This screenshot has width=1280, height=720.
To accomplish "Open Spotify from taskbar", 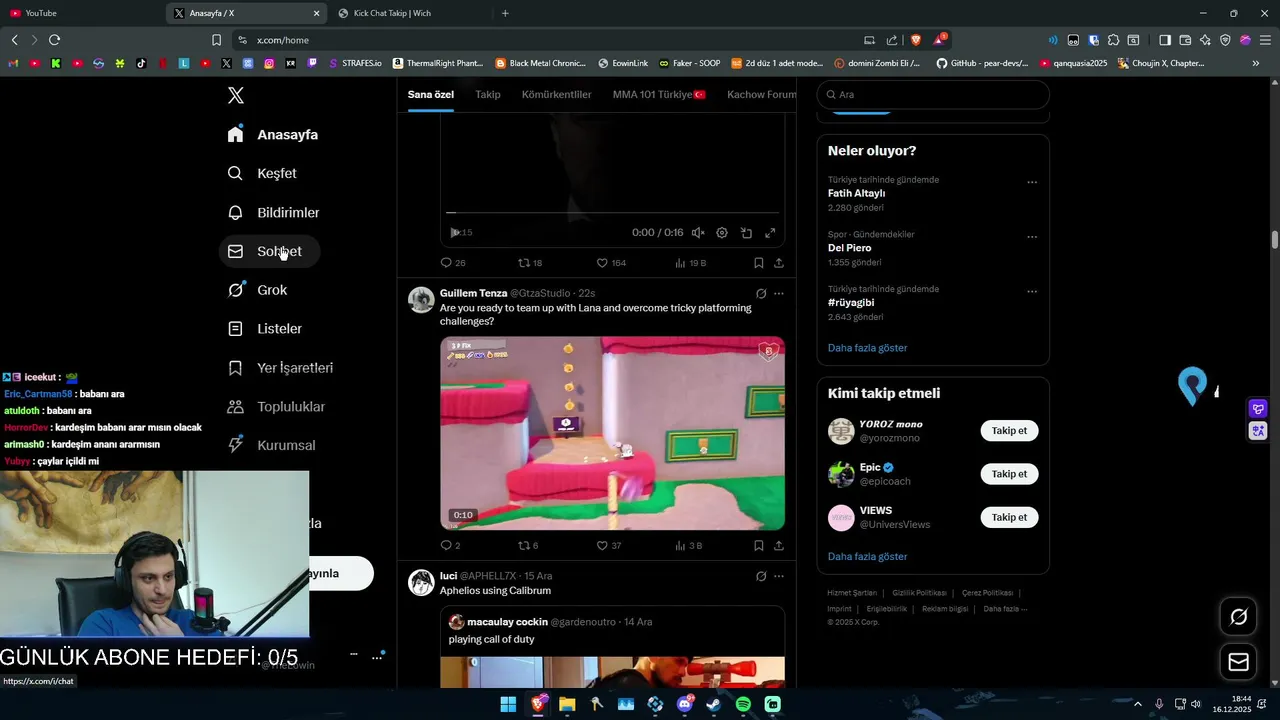I will click(743, 704).
